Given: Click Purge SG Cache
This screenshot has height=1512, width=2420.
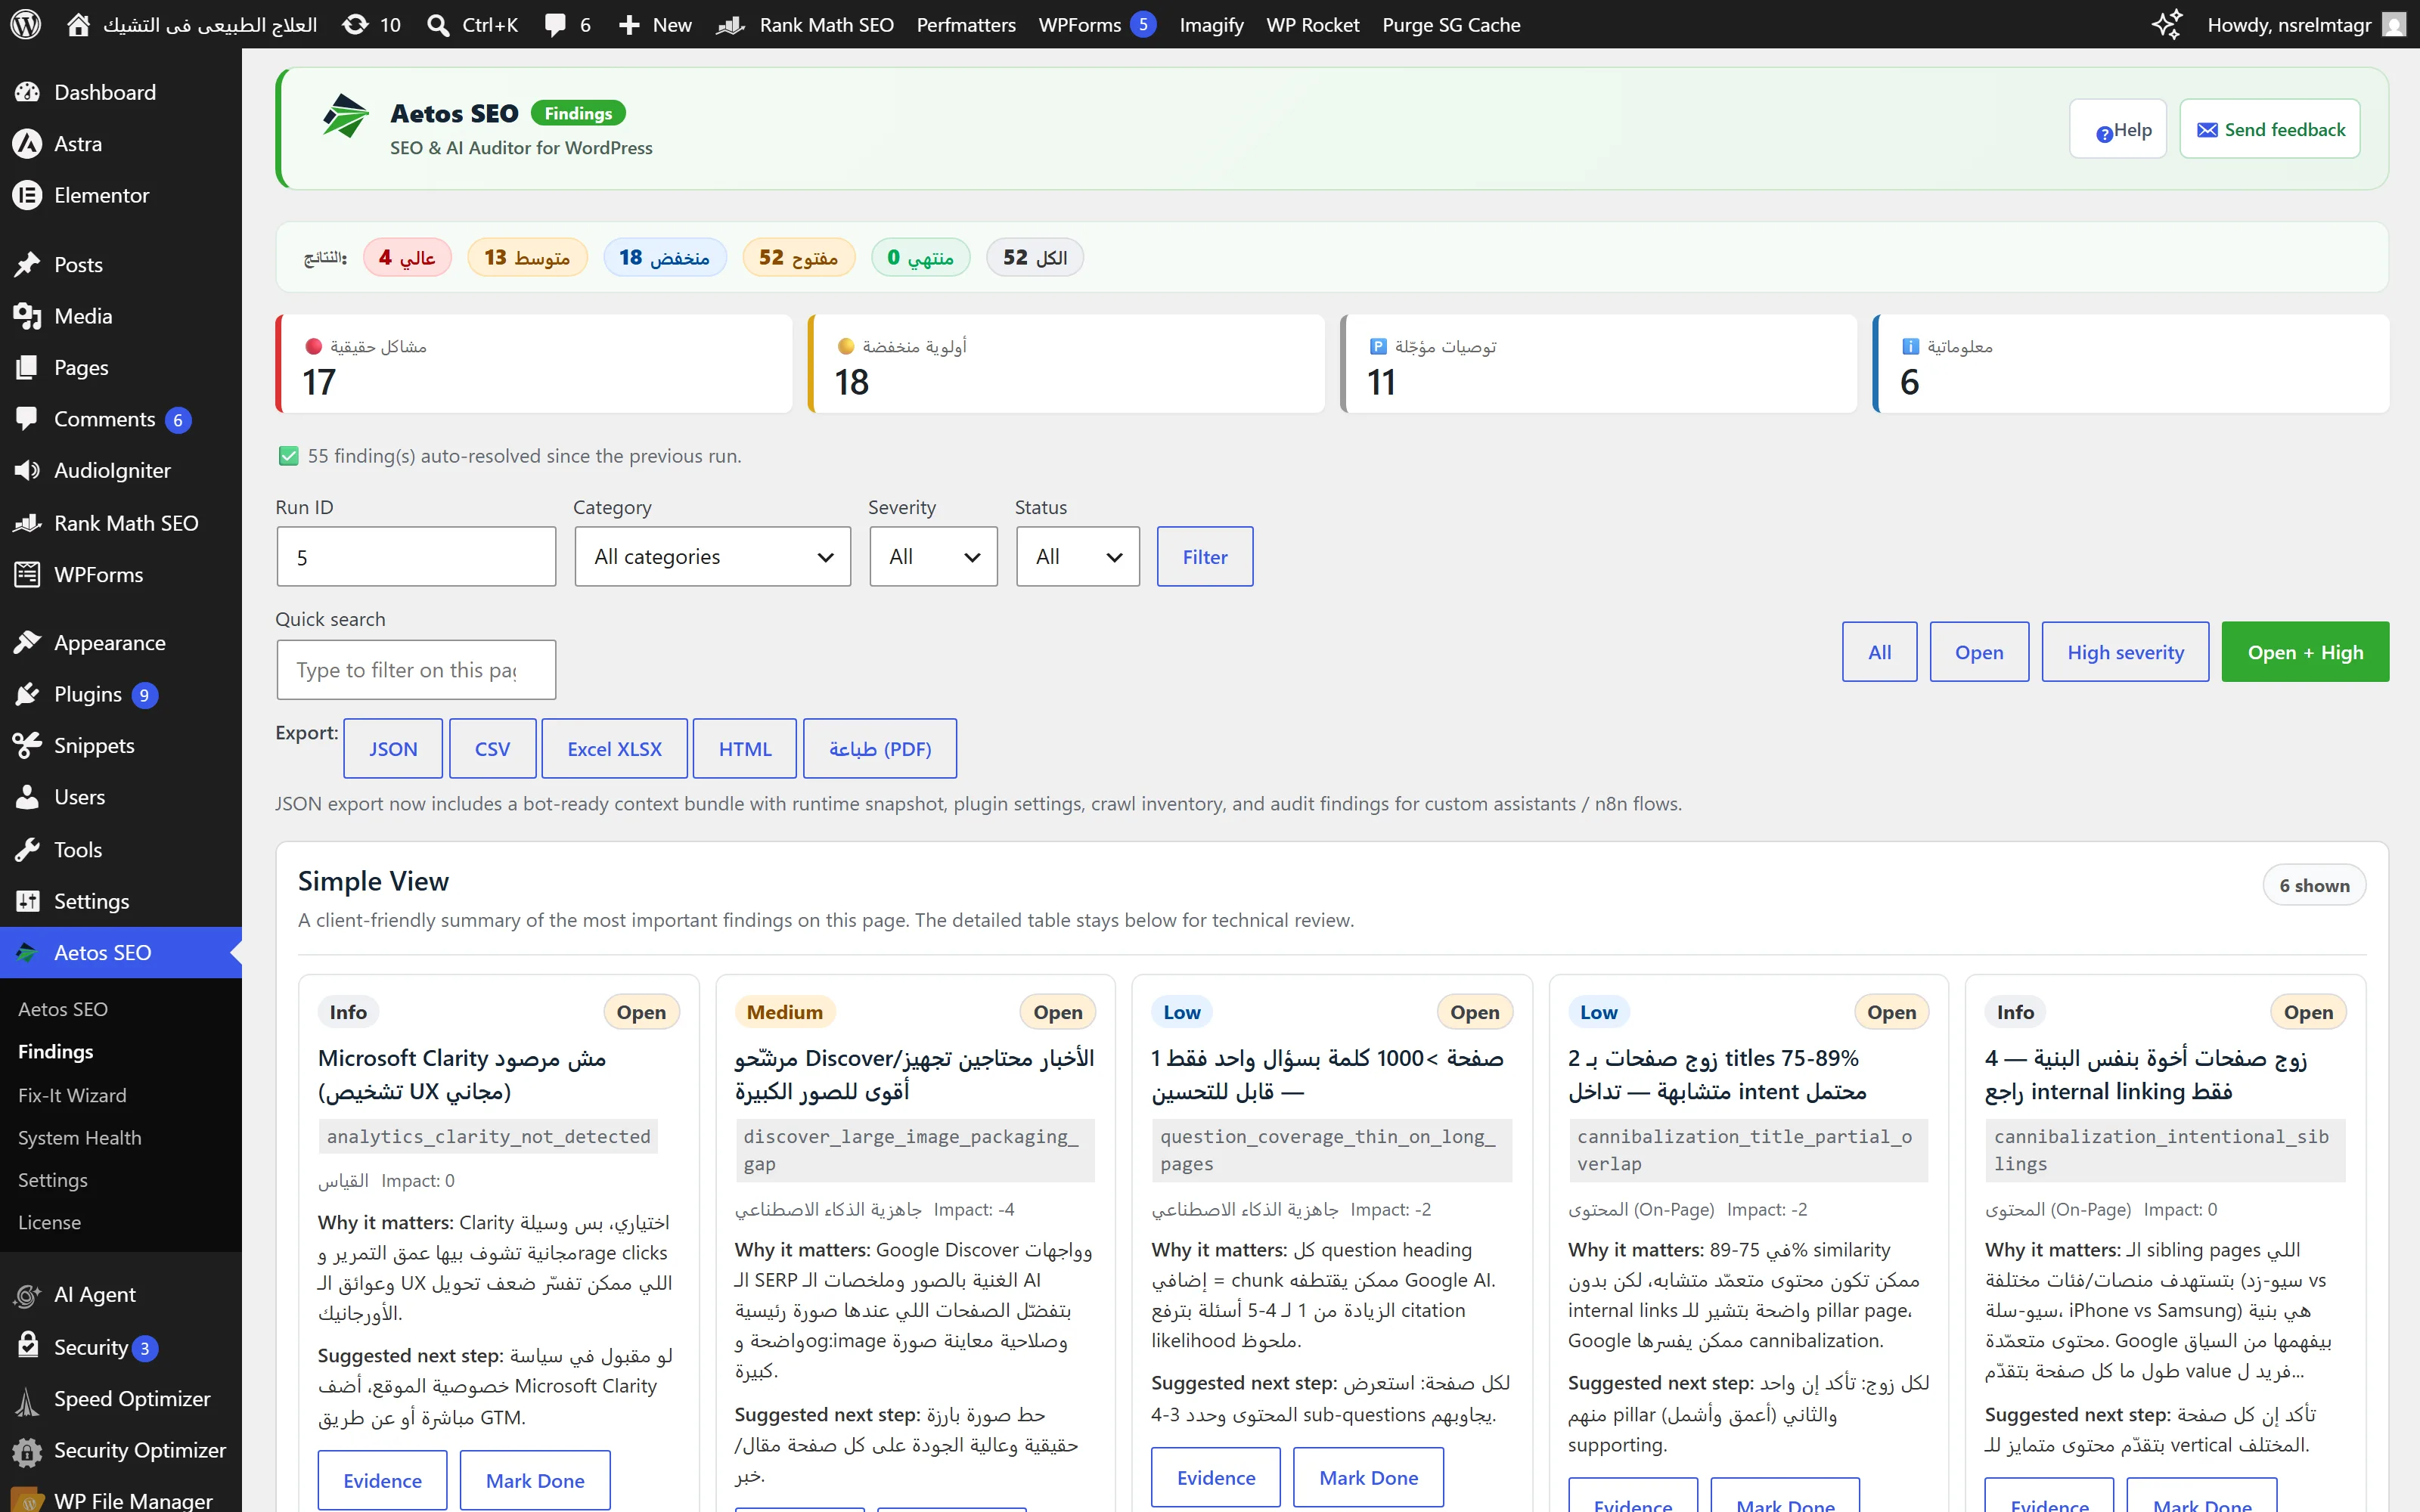Looking at the screenshot, I should tap(1451, 24).
